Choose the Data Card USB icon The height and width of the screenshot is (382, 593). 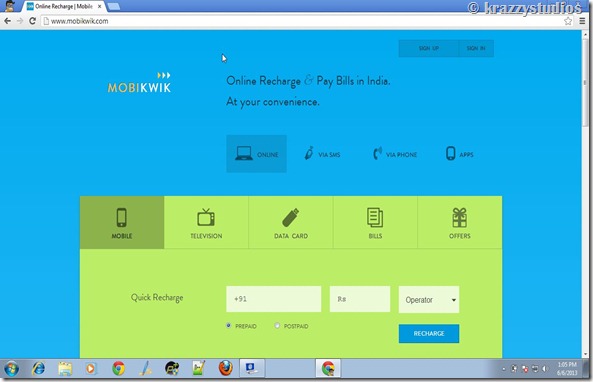(290, 217)
